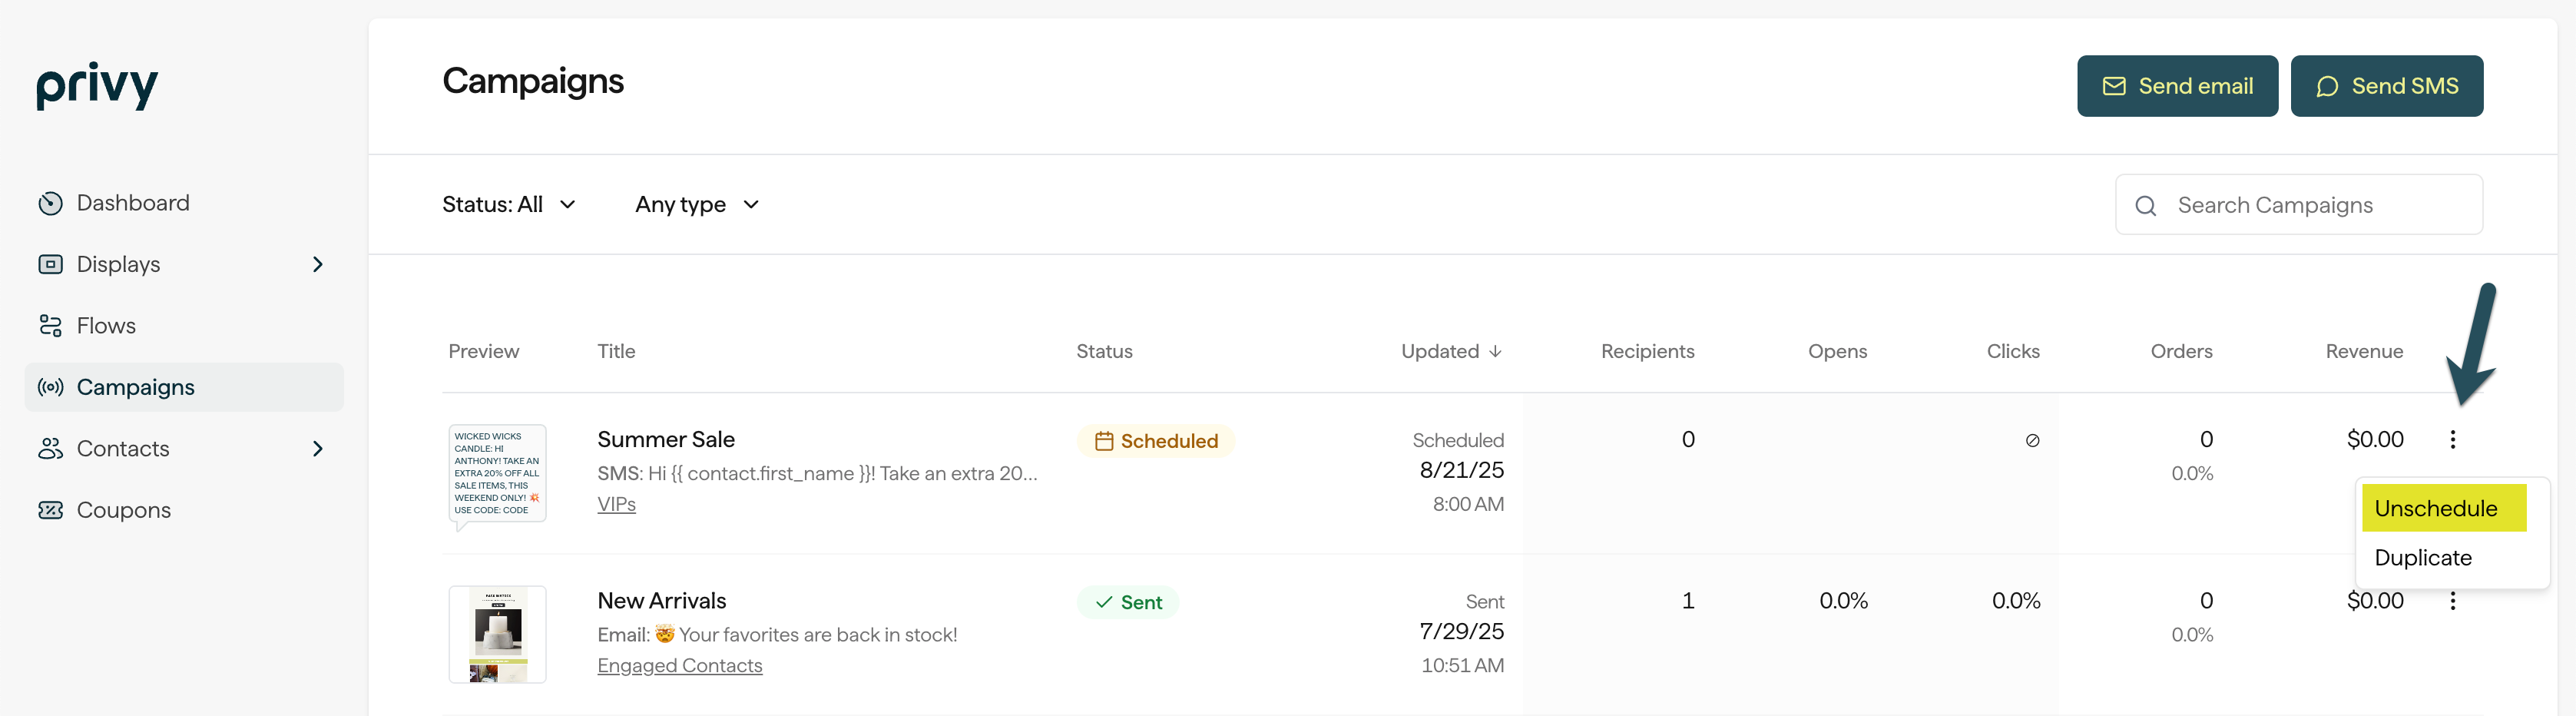The image size is (2576, 716).
Task: Sort by the Updated column header
Action: (x=1451, y=352)
